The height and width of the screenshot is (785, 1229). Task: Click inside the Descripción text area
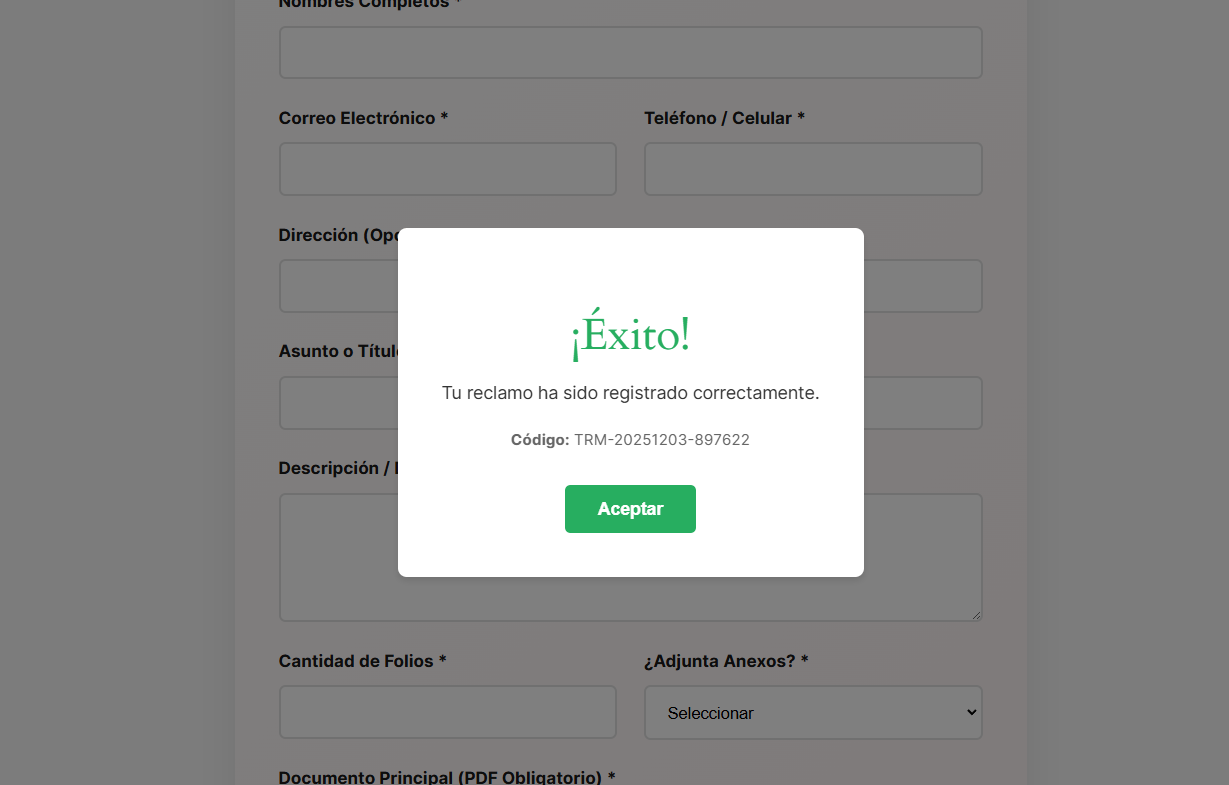(338, 557)
